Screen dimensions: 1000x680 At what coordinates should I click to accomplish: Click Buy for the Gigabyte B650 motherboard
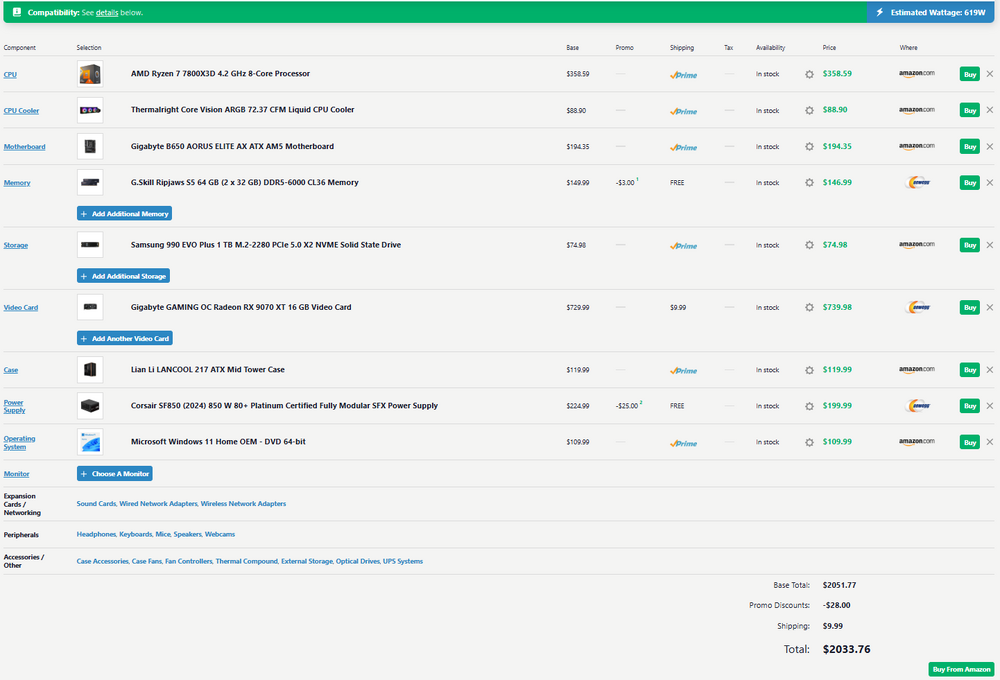pos(969,147)
